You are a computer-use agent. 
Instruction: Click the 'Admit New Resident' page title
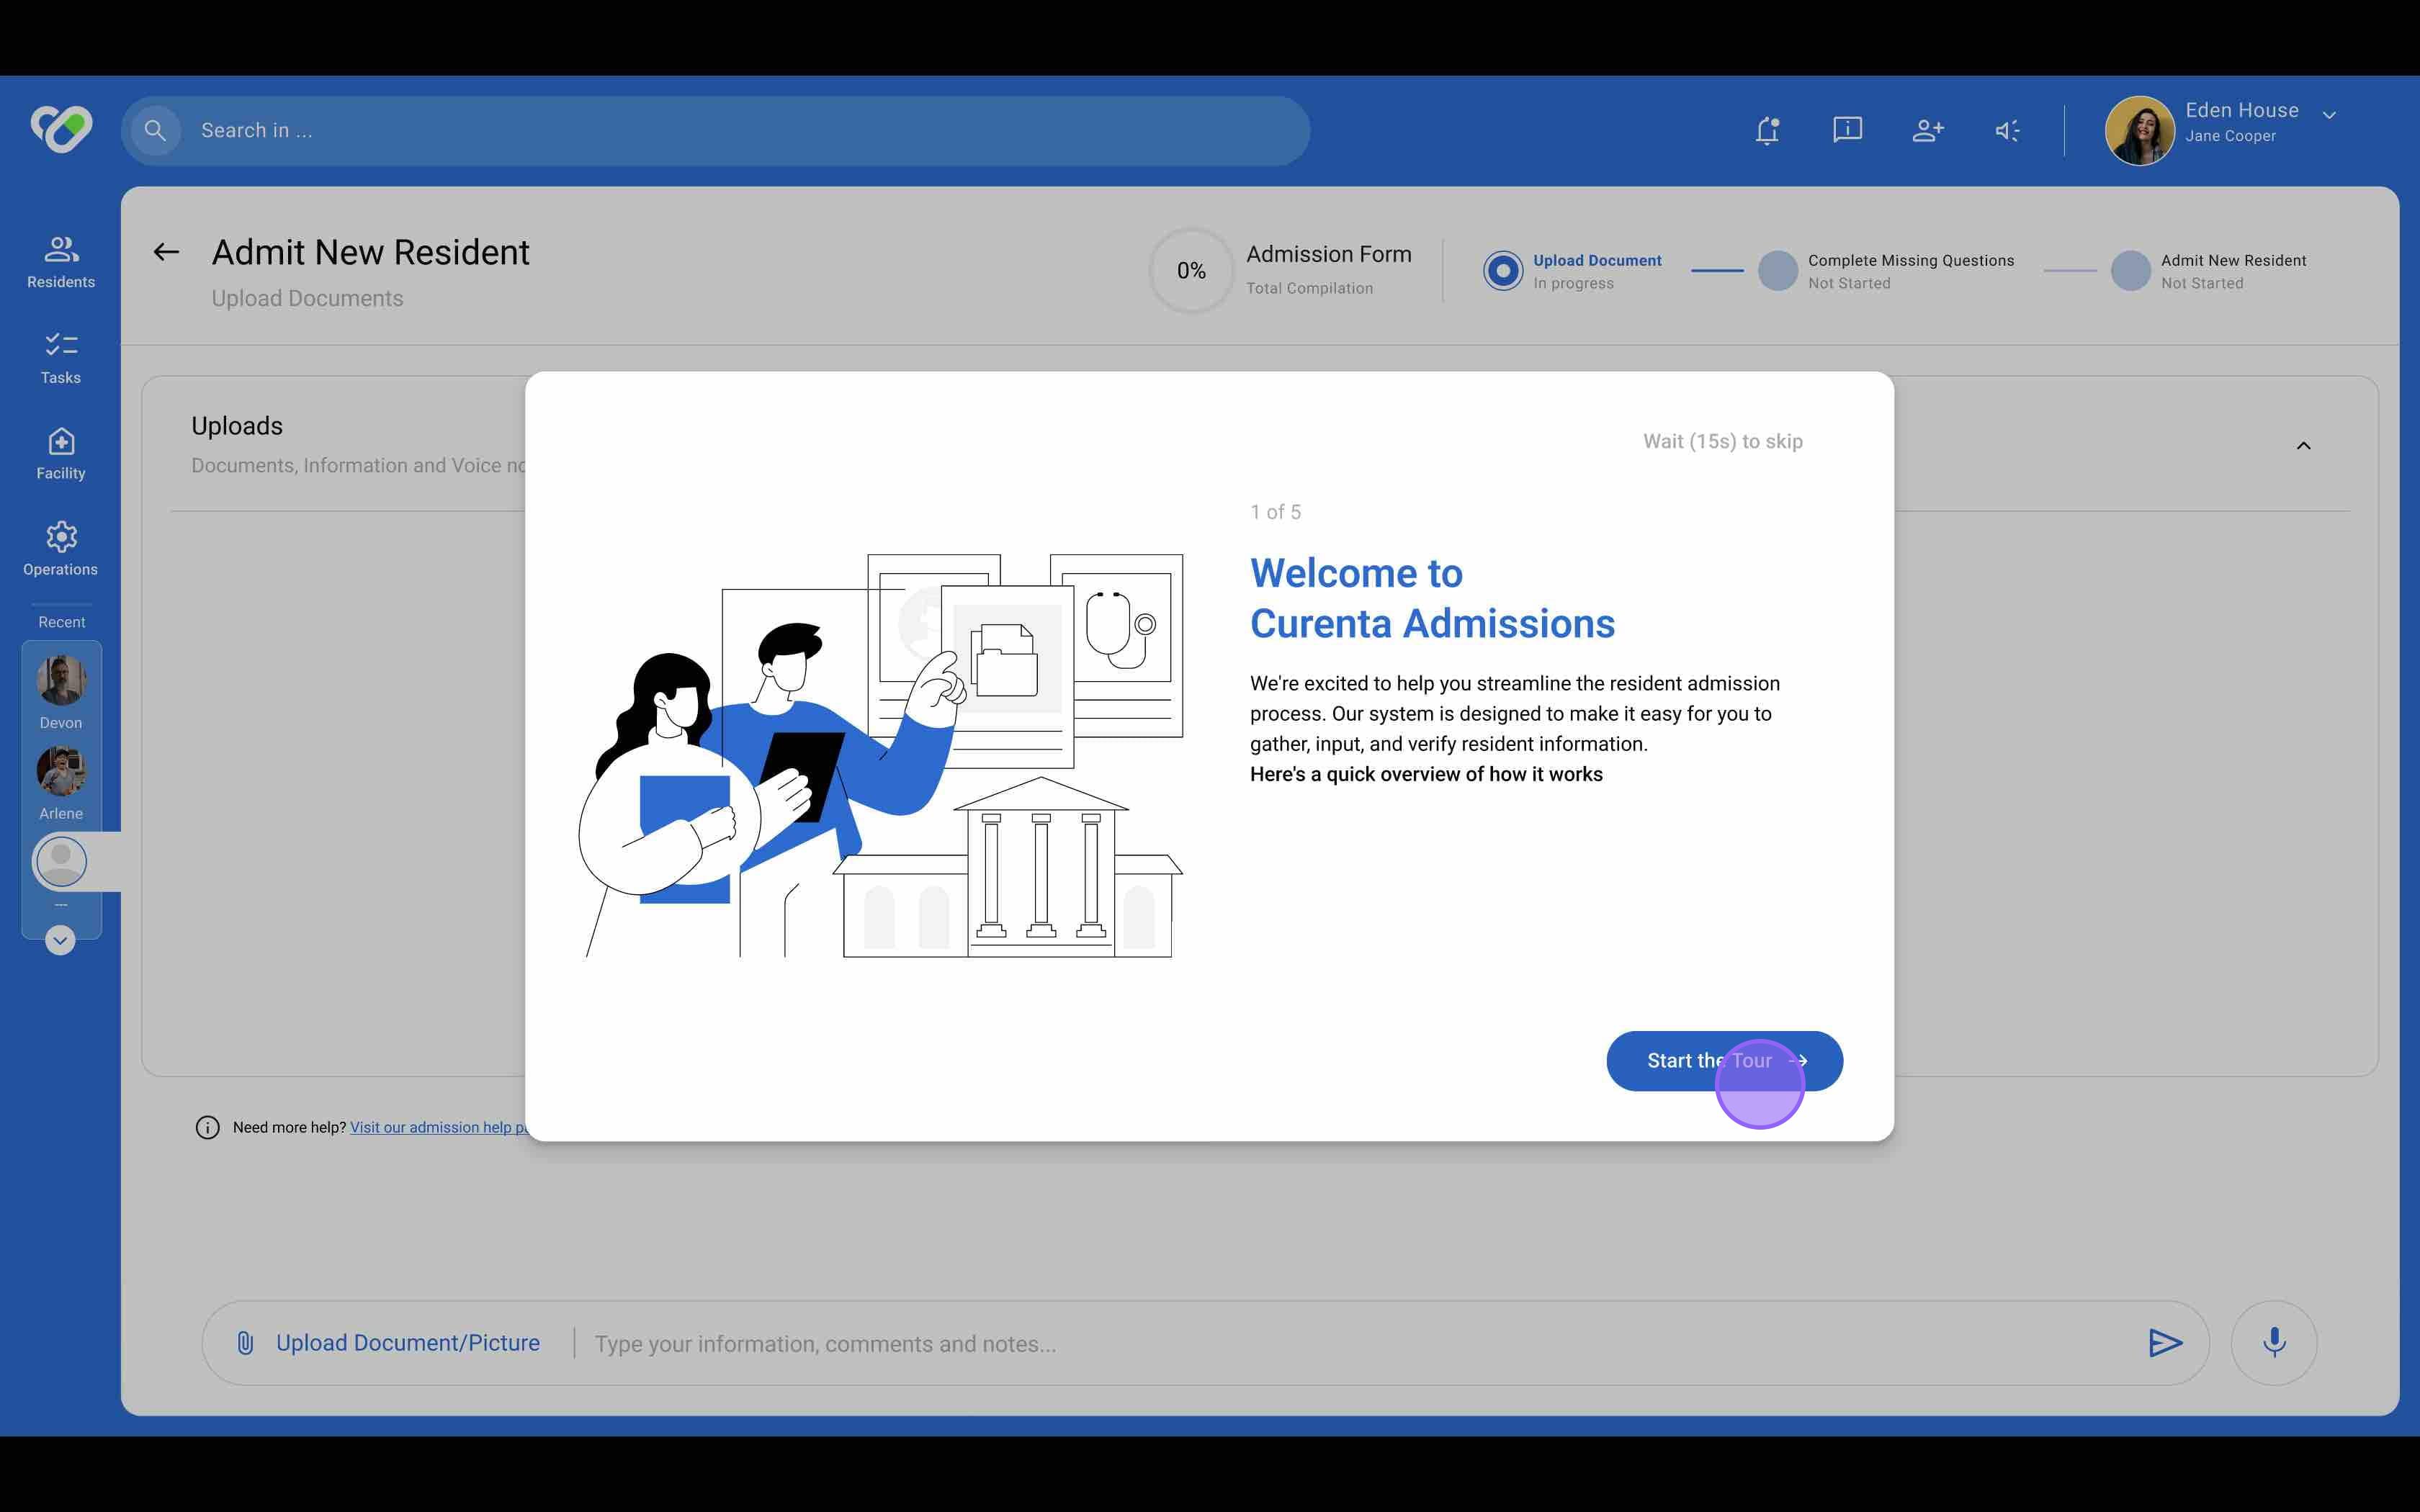[370, 252]
